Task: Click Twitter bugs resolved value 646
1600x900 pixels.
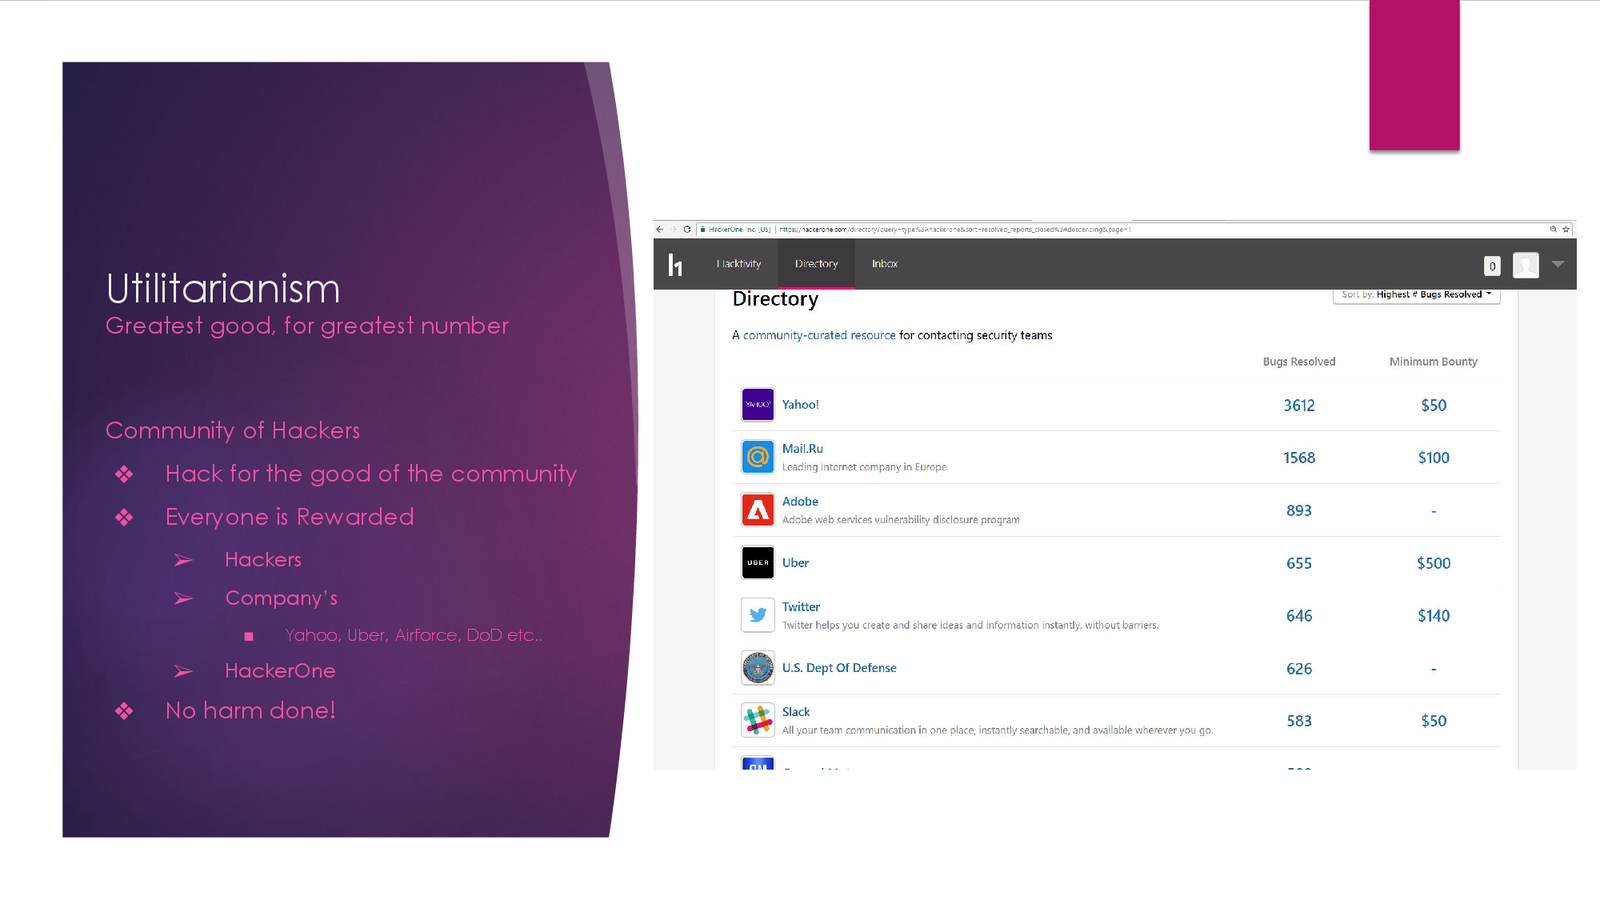Action: 1299,616
